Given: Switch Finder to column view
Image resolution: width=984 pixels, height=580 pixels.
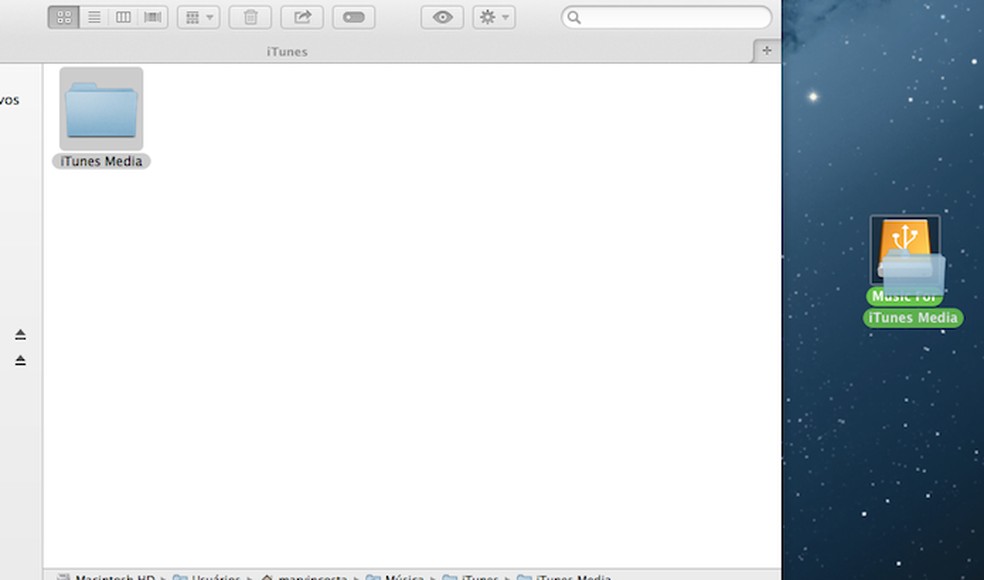Looking at the screenshot, I should pyautogui.click(x=123, y=18).
